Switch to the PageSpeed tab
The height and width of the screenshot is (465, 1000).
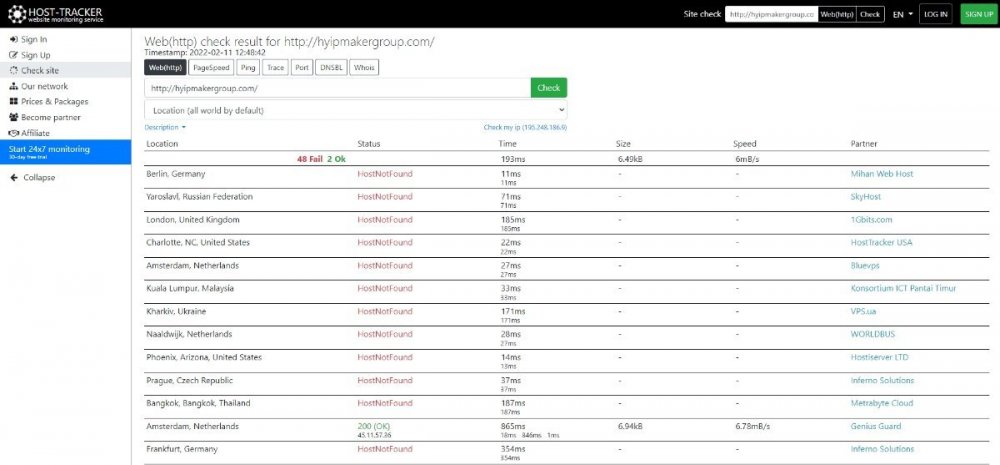point(211,68)
